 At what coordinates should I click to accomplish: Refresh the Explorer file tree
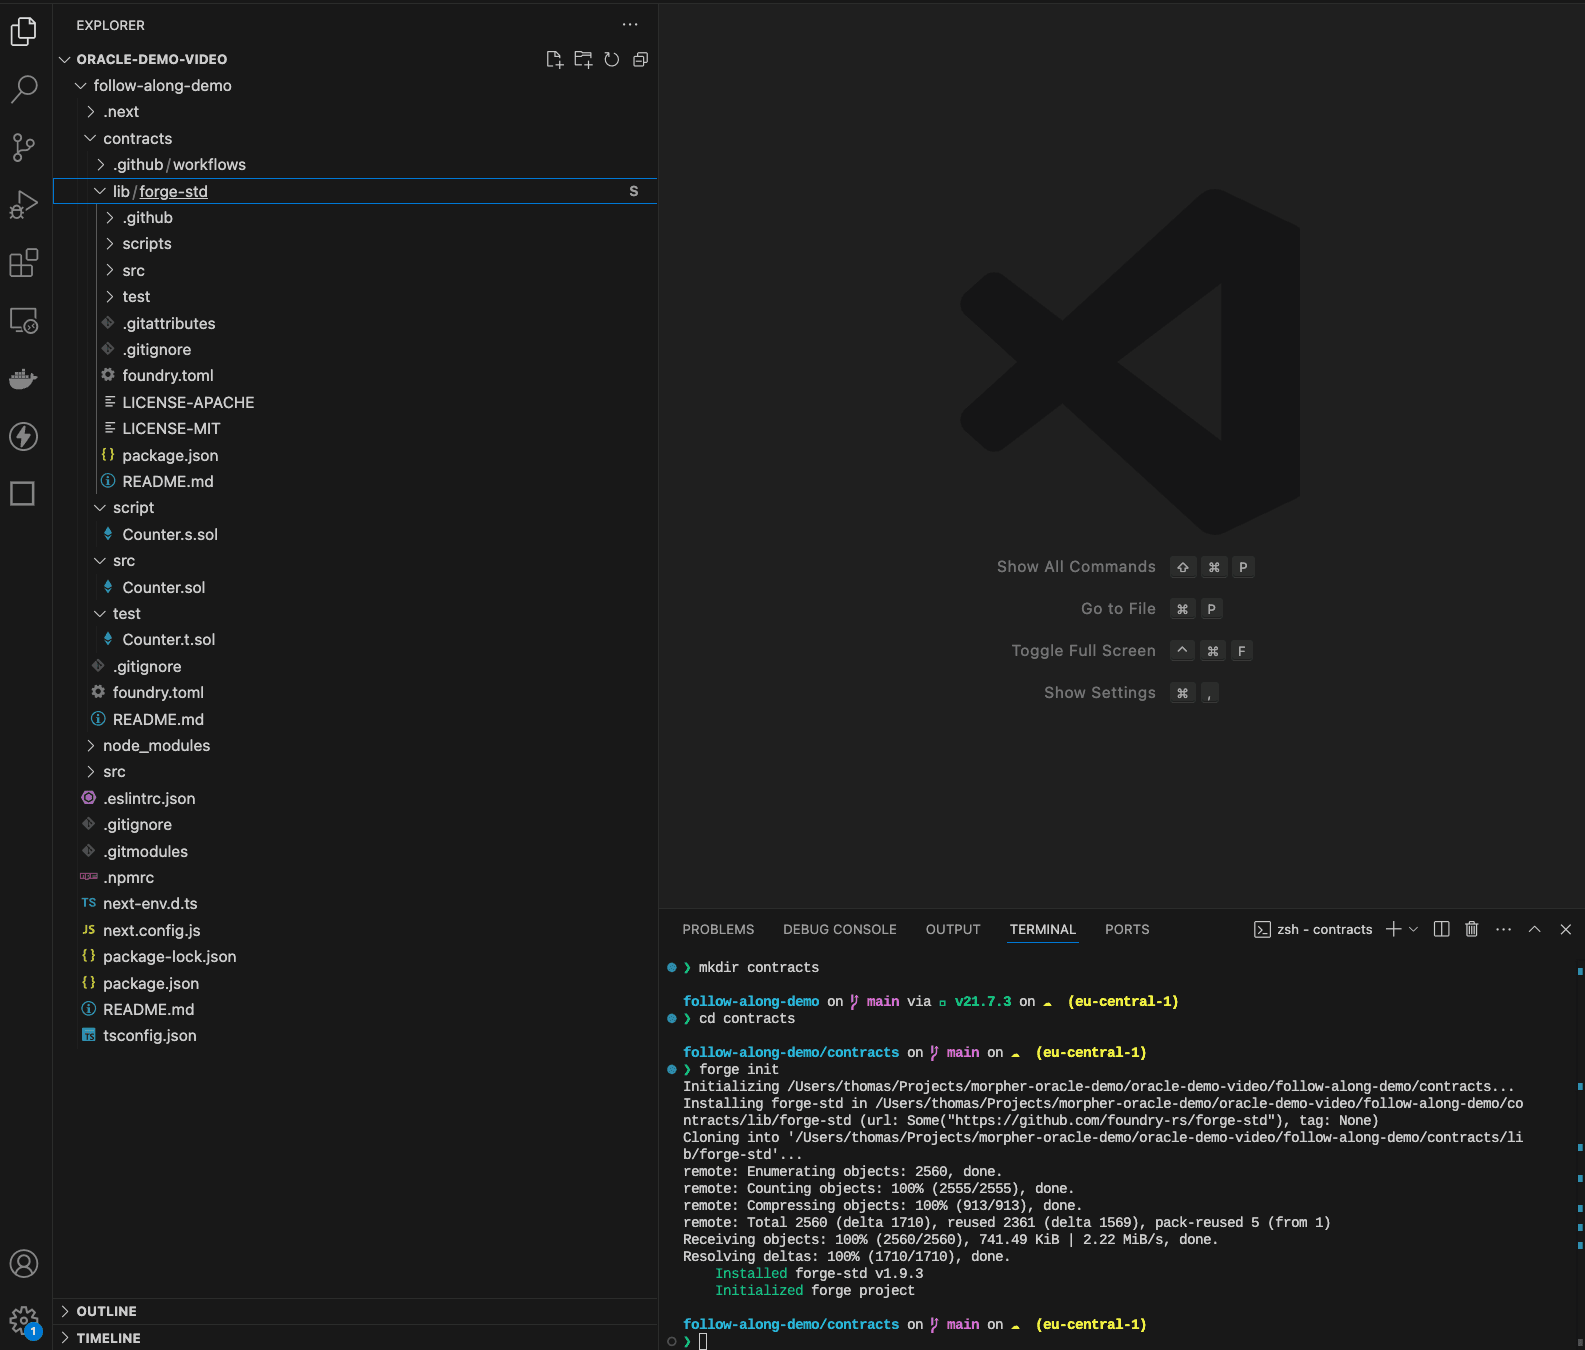click(612, 60)
